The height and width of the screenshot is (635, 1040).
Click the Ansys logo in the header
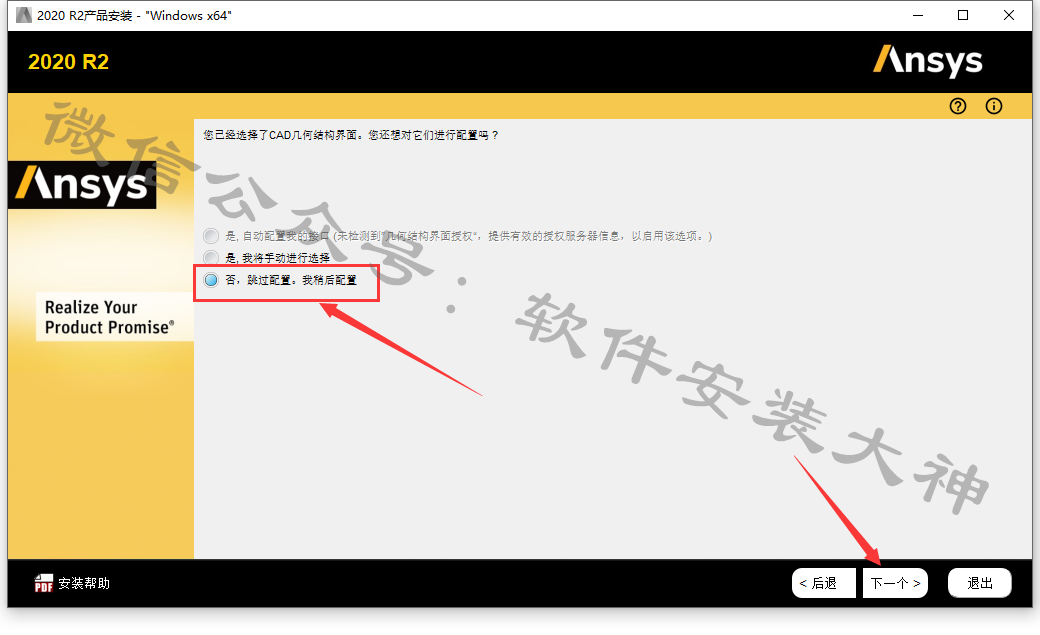point(927,61)
